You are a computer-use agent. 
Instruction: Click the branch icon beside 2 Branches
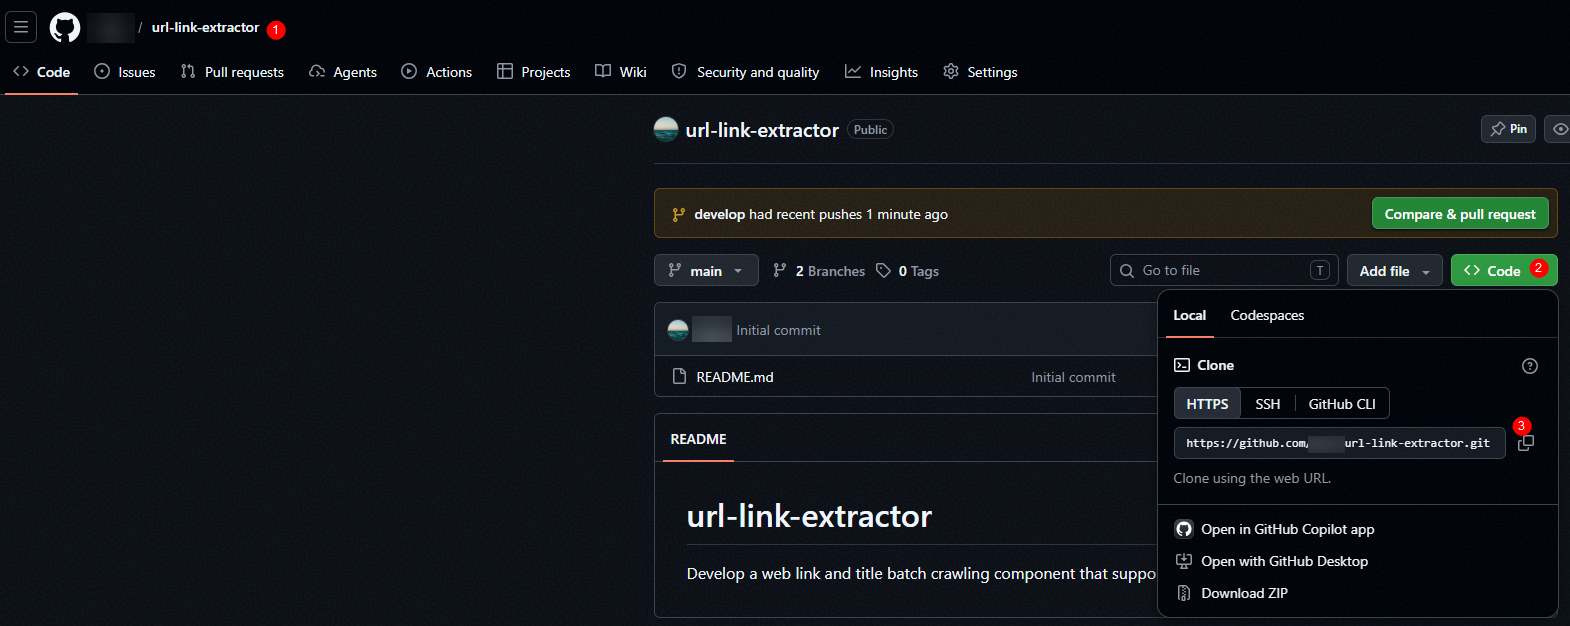point(780,270)
